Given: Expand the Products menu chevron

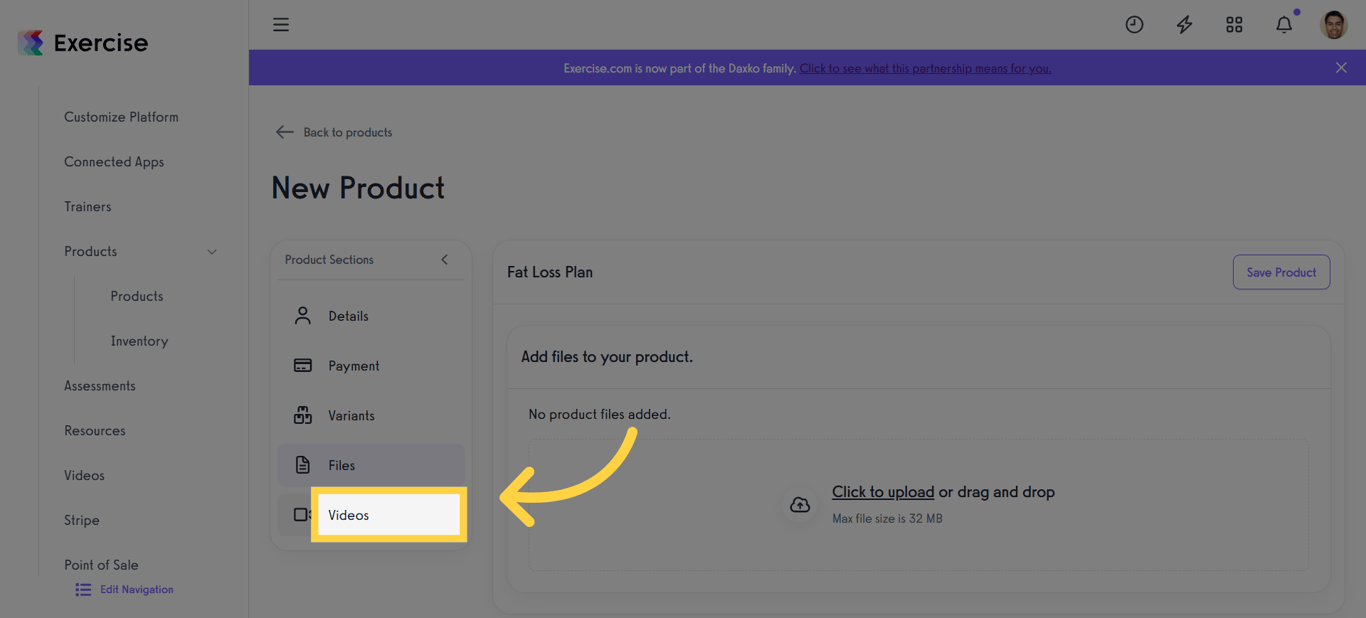Looking at the screenshot, I should (211, 252).
